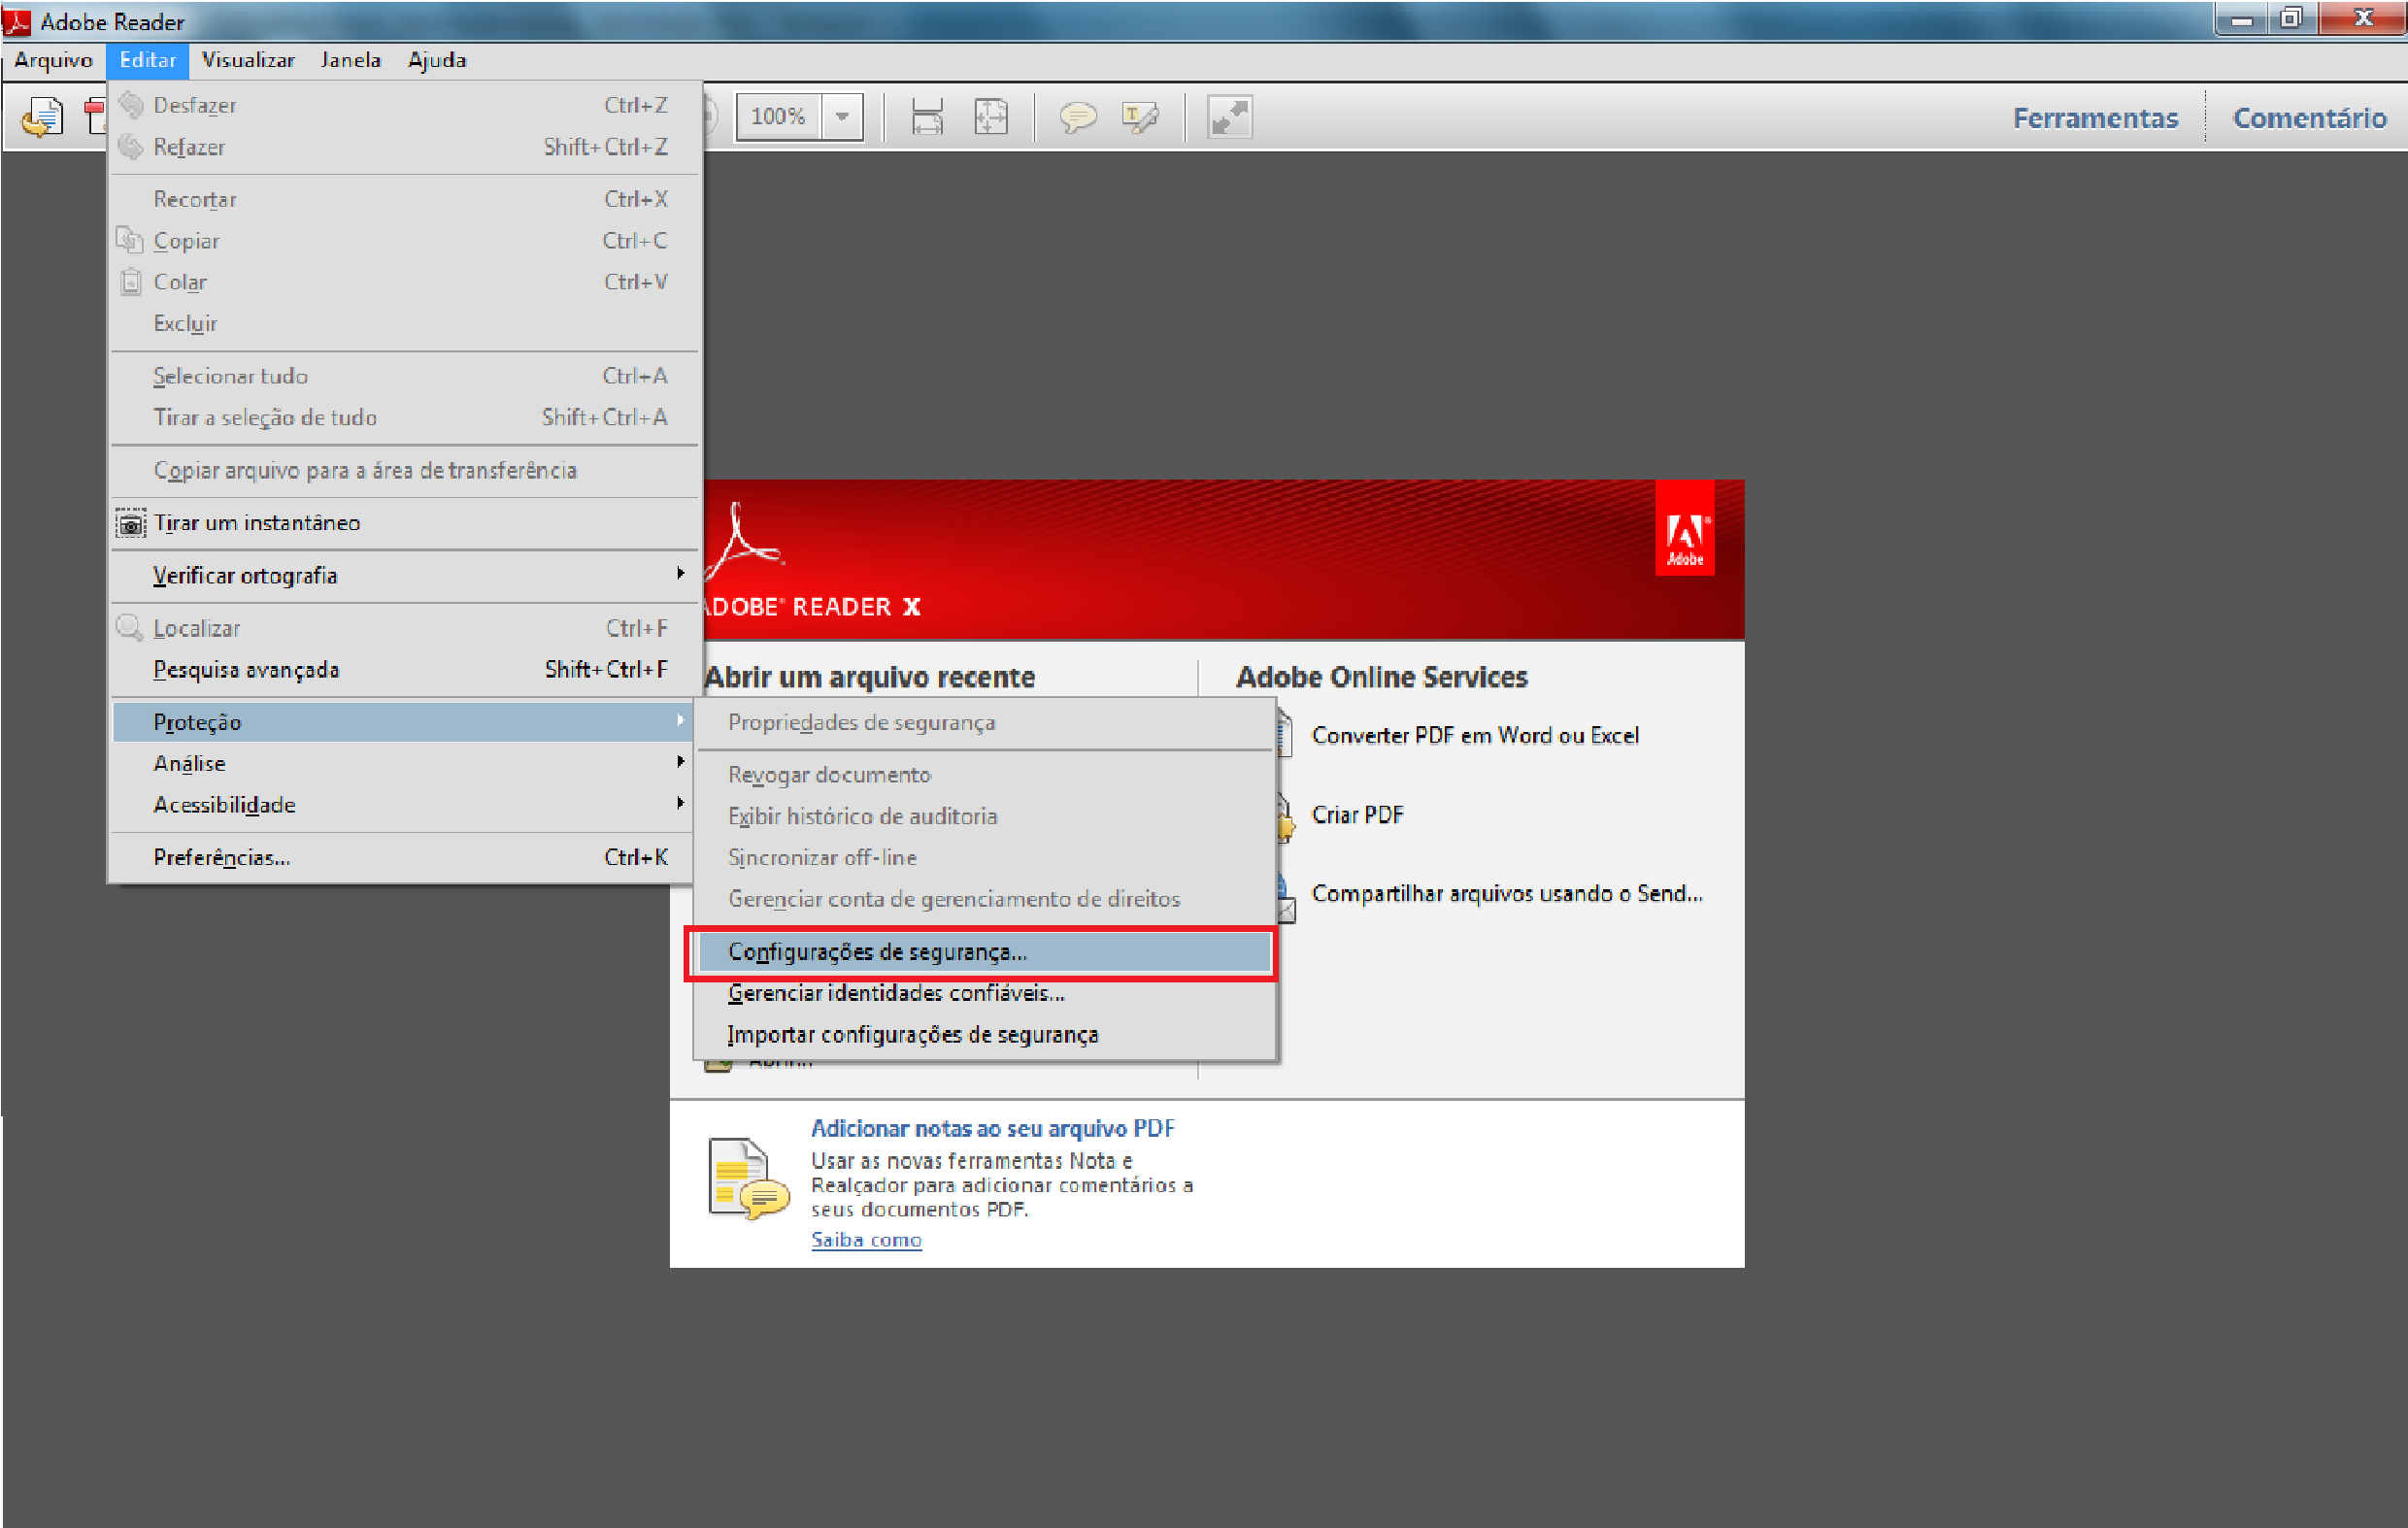Click Propriedades de segurança entry

click(984, 722)
